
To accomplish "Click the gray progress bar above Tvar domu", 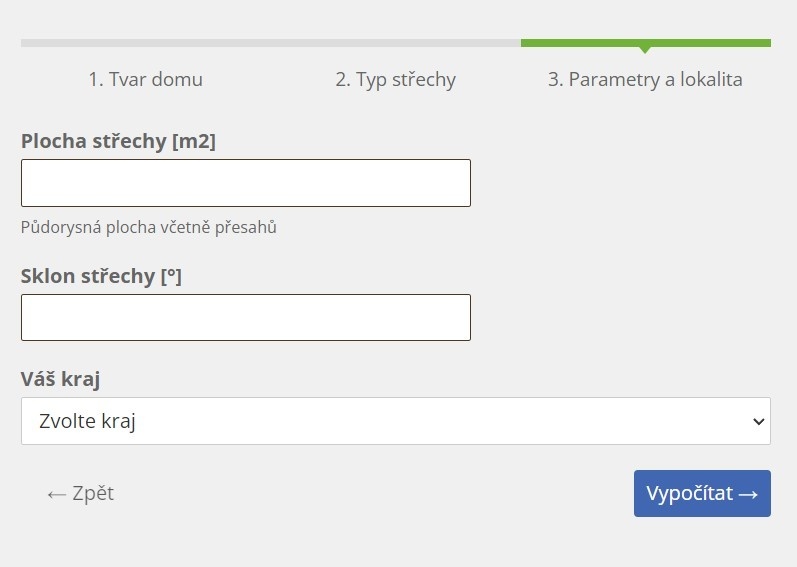I will [146, 43].
